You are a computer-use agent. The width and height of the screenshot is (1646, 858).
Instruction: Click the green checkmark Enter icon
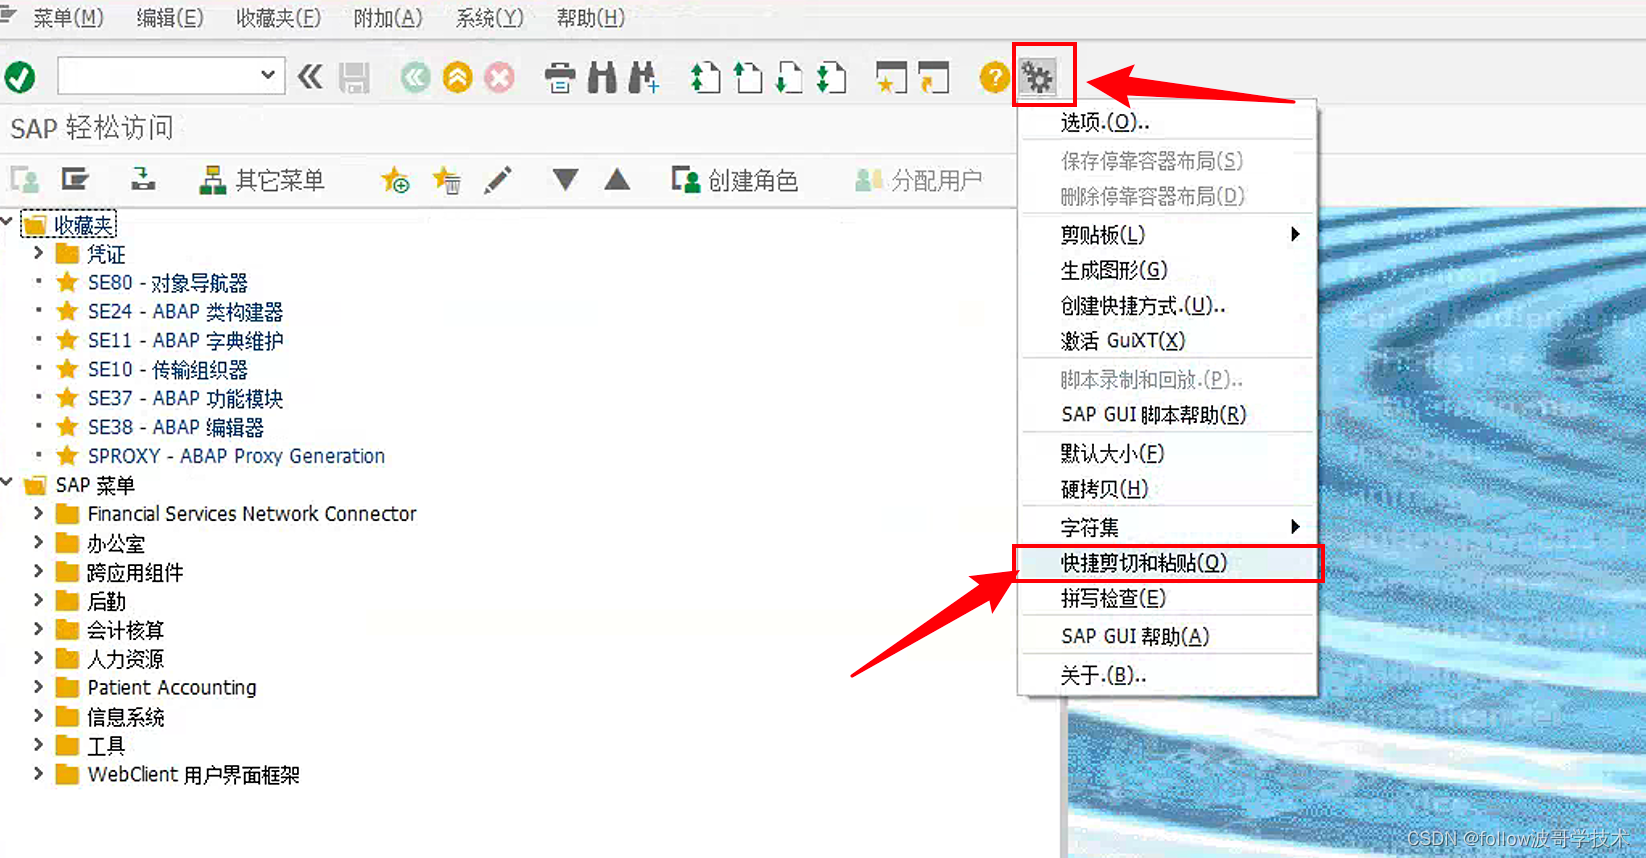[20, 77]
